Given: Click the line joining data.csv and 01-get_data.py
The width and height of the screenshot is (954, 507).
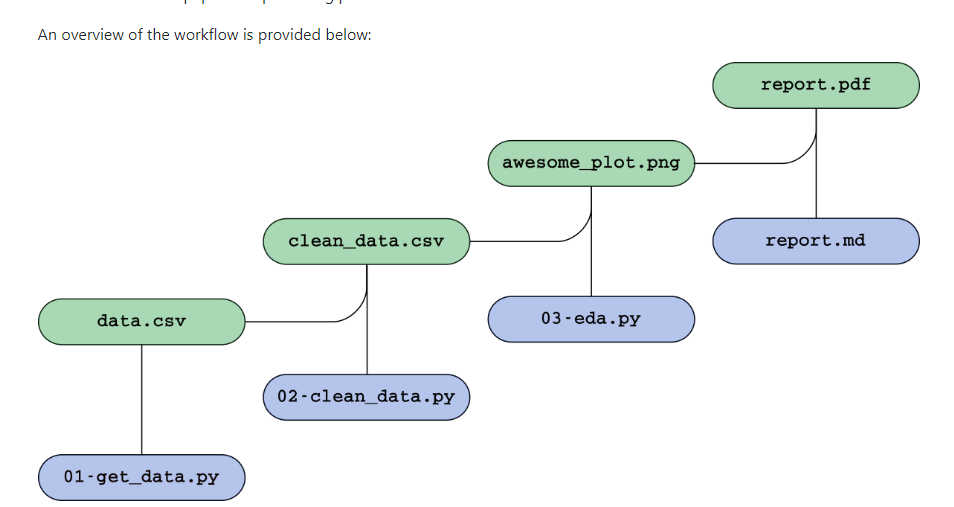Looking at the screenshot, I should [x=141, y=400].
